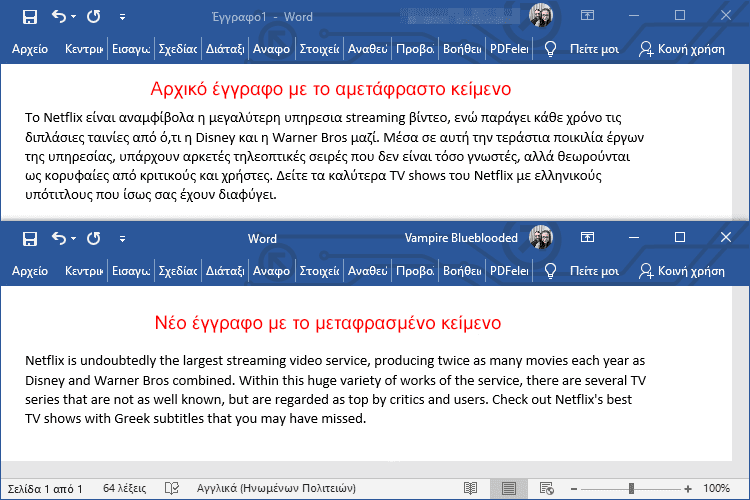Viewport: 750px width, 500px height.
Task: Click heading Αρχικό έγγραφο με το αμετάφραστο κείμενο
Action: [331, 89]
